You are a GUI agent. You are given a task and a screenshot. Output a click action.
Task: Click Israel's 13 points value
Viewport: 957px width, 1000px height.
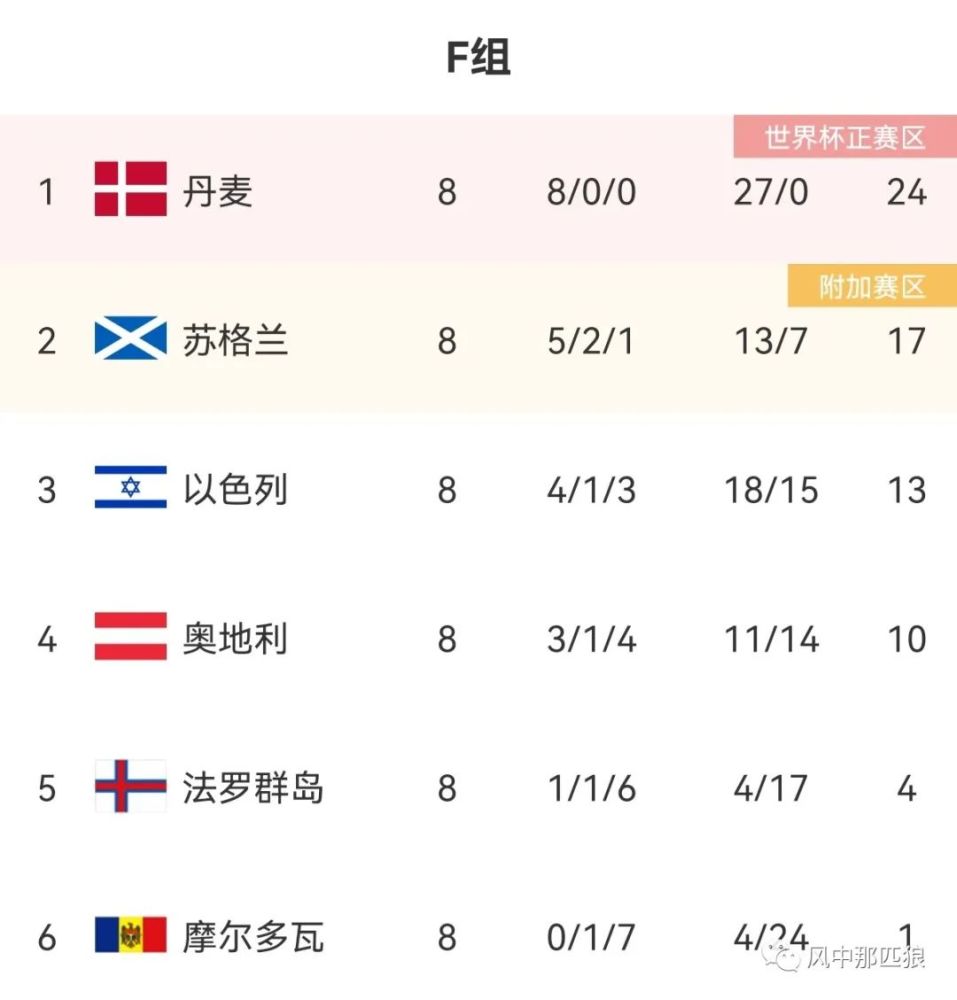coord(906,490)
